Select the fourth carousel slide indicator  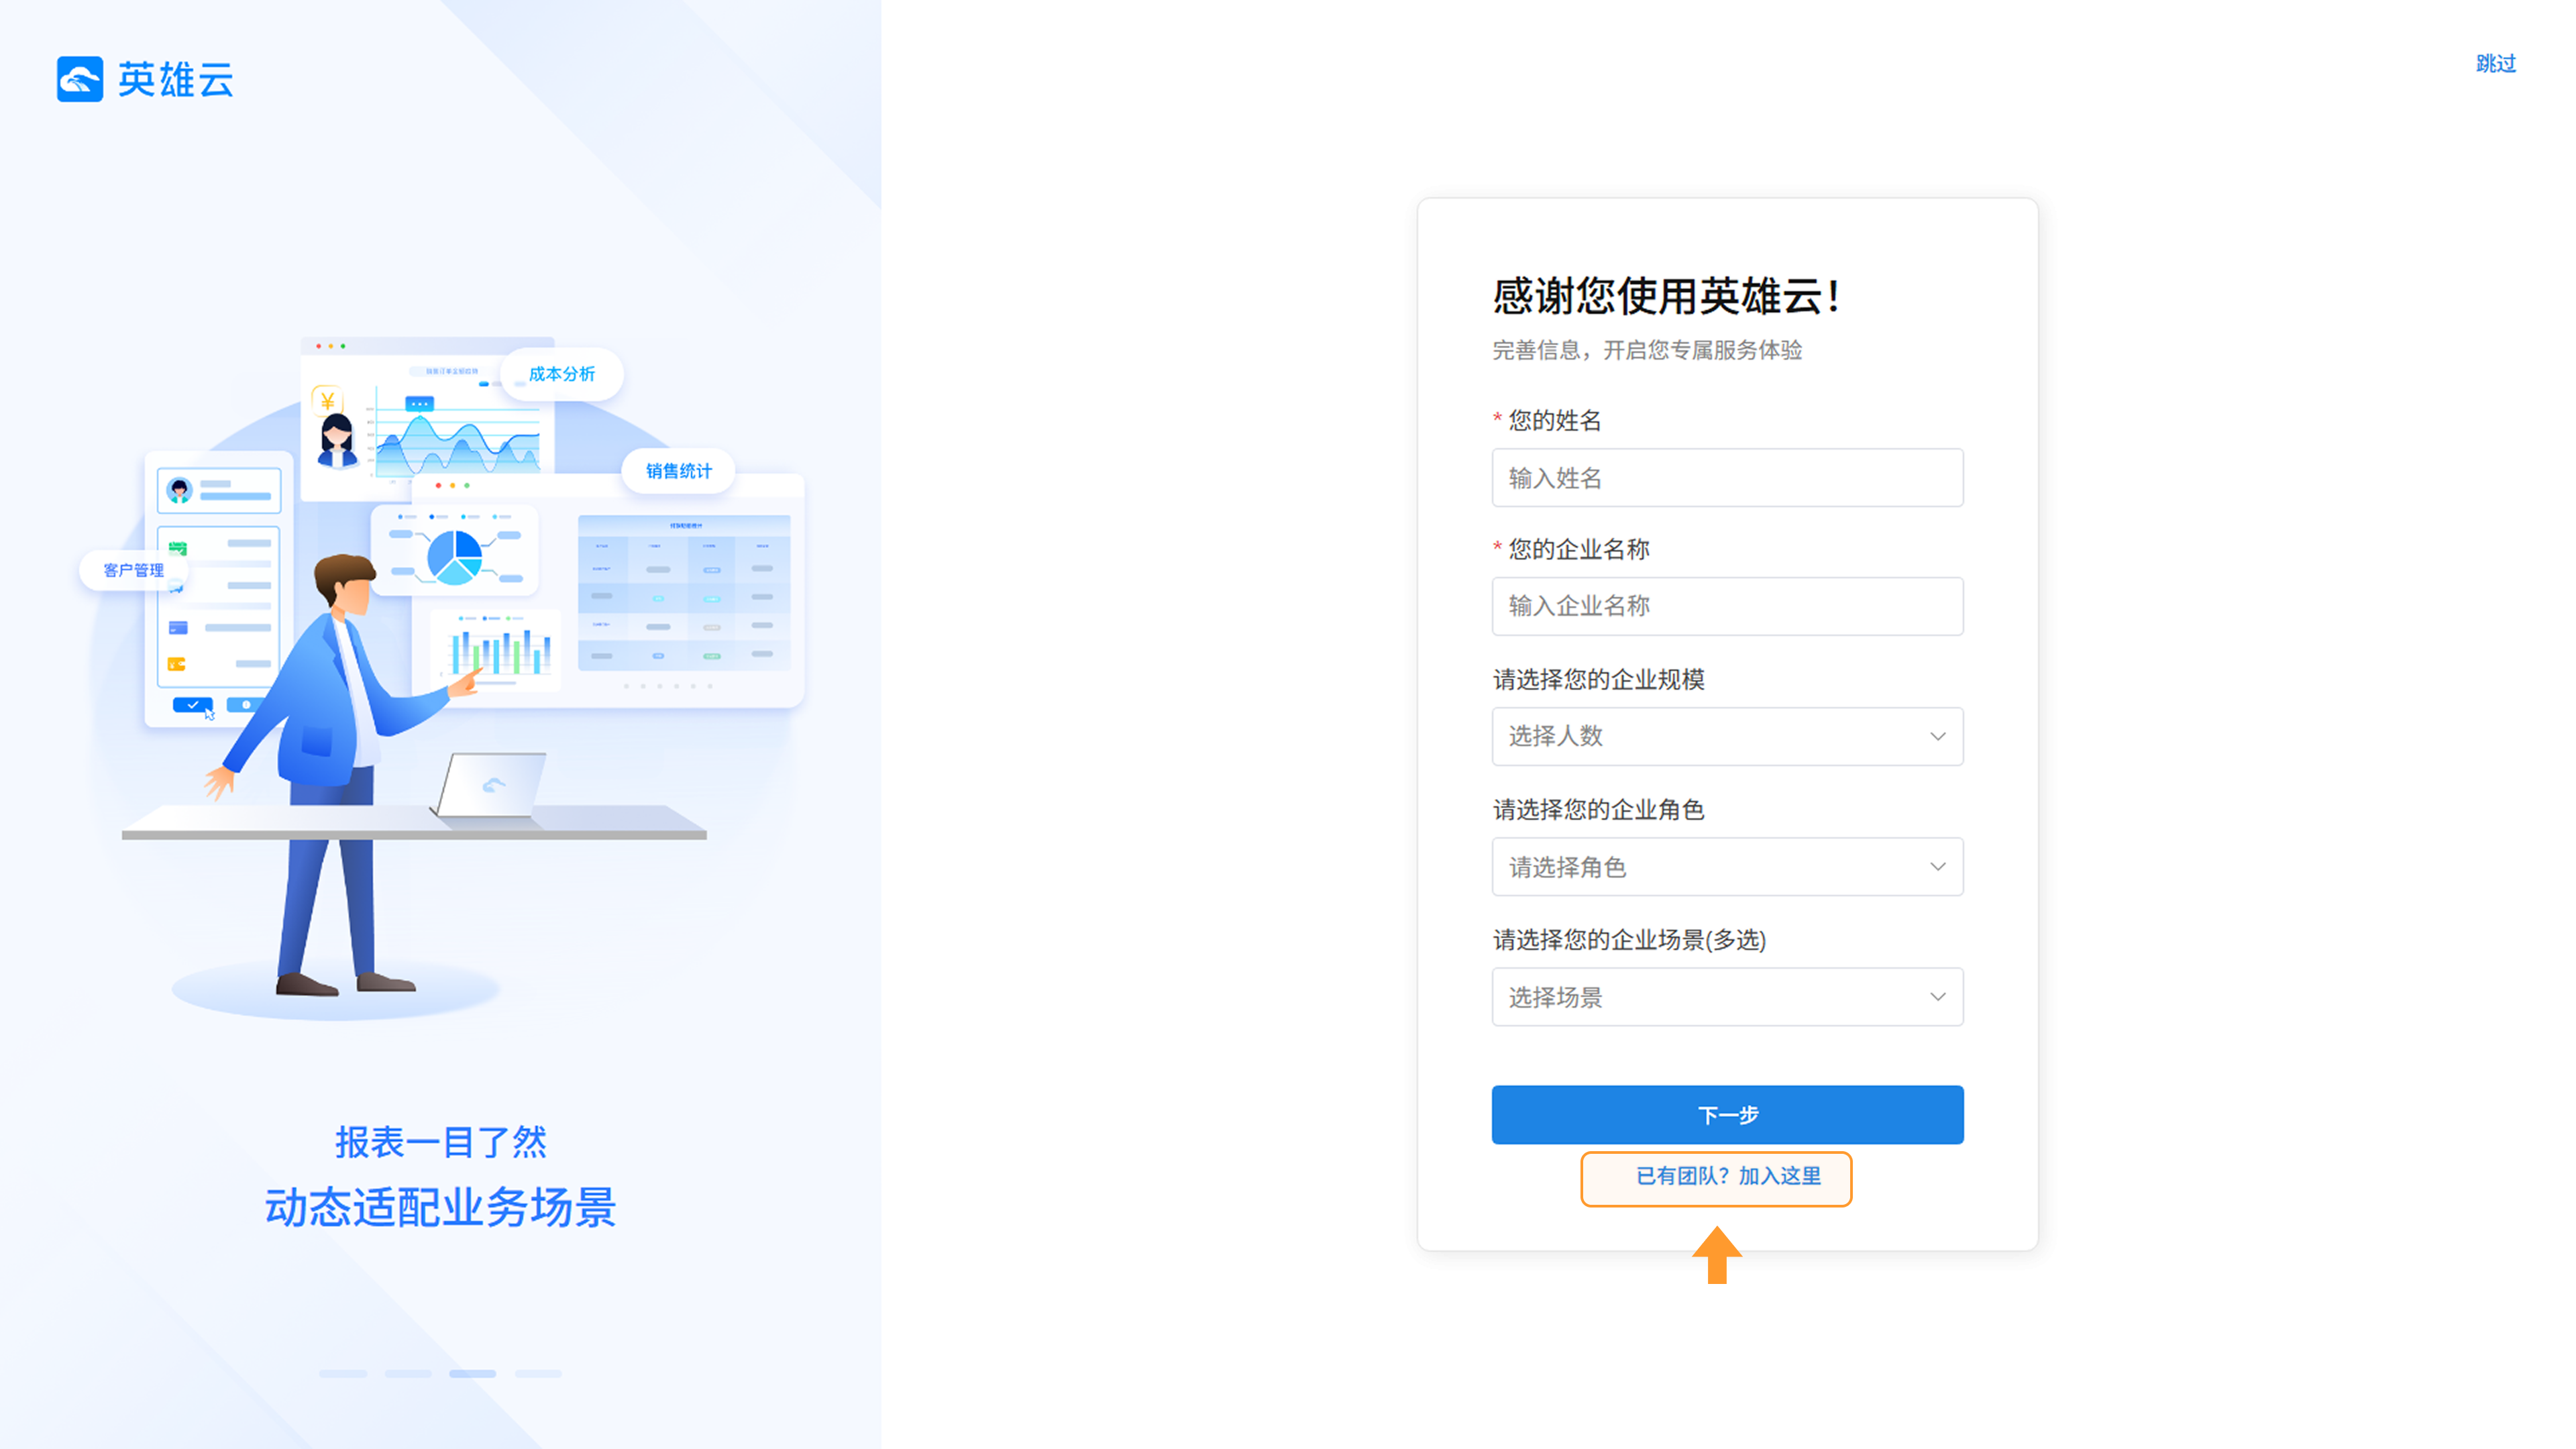[x=538, y=1374]
